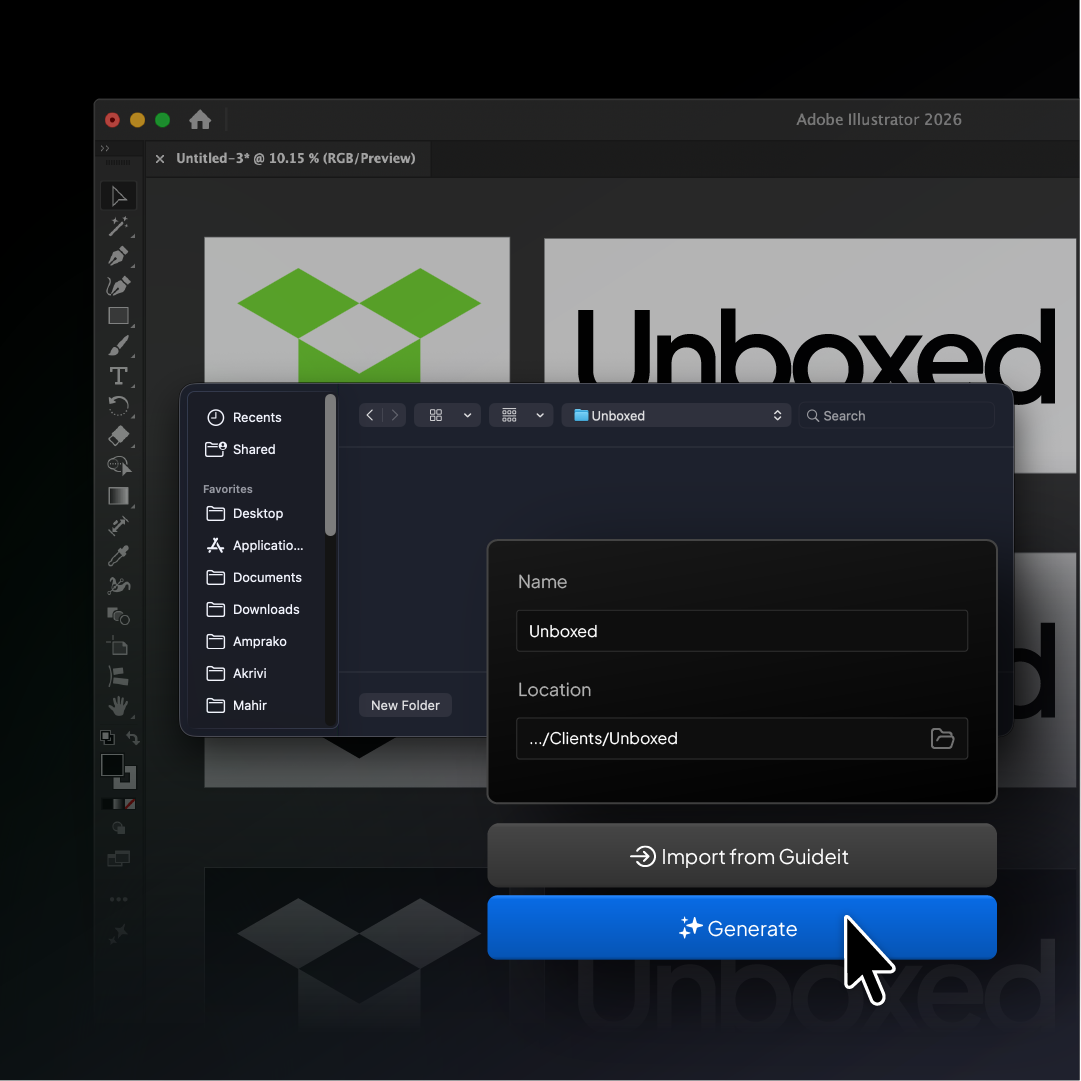Screen dimensions: 1081x1081
Task: Select the Rotate tool
Action: click(x=119, y=405)
